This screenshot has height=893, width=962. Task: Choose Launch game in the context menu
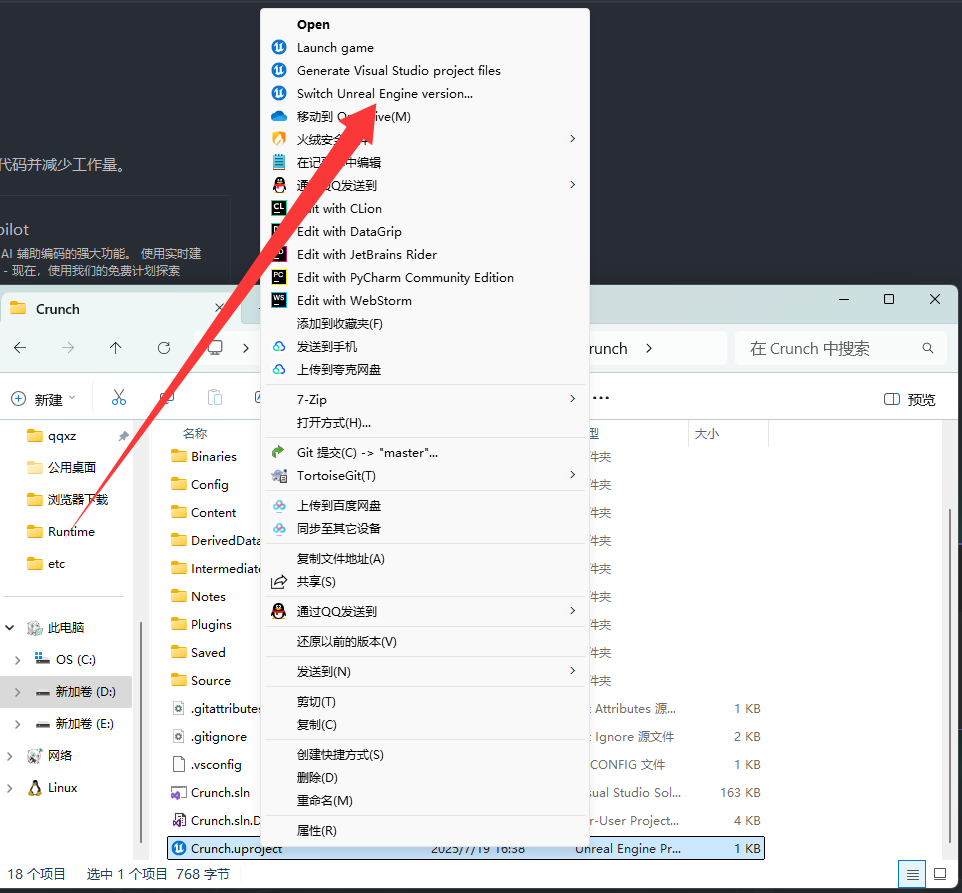click(335, 48)
